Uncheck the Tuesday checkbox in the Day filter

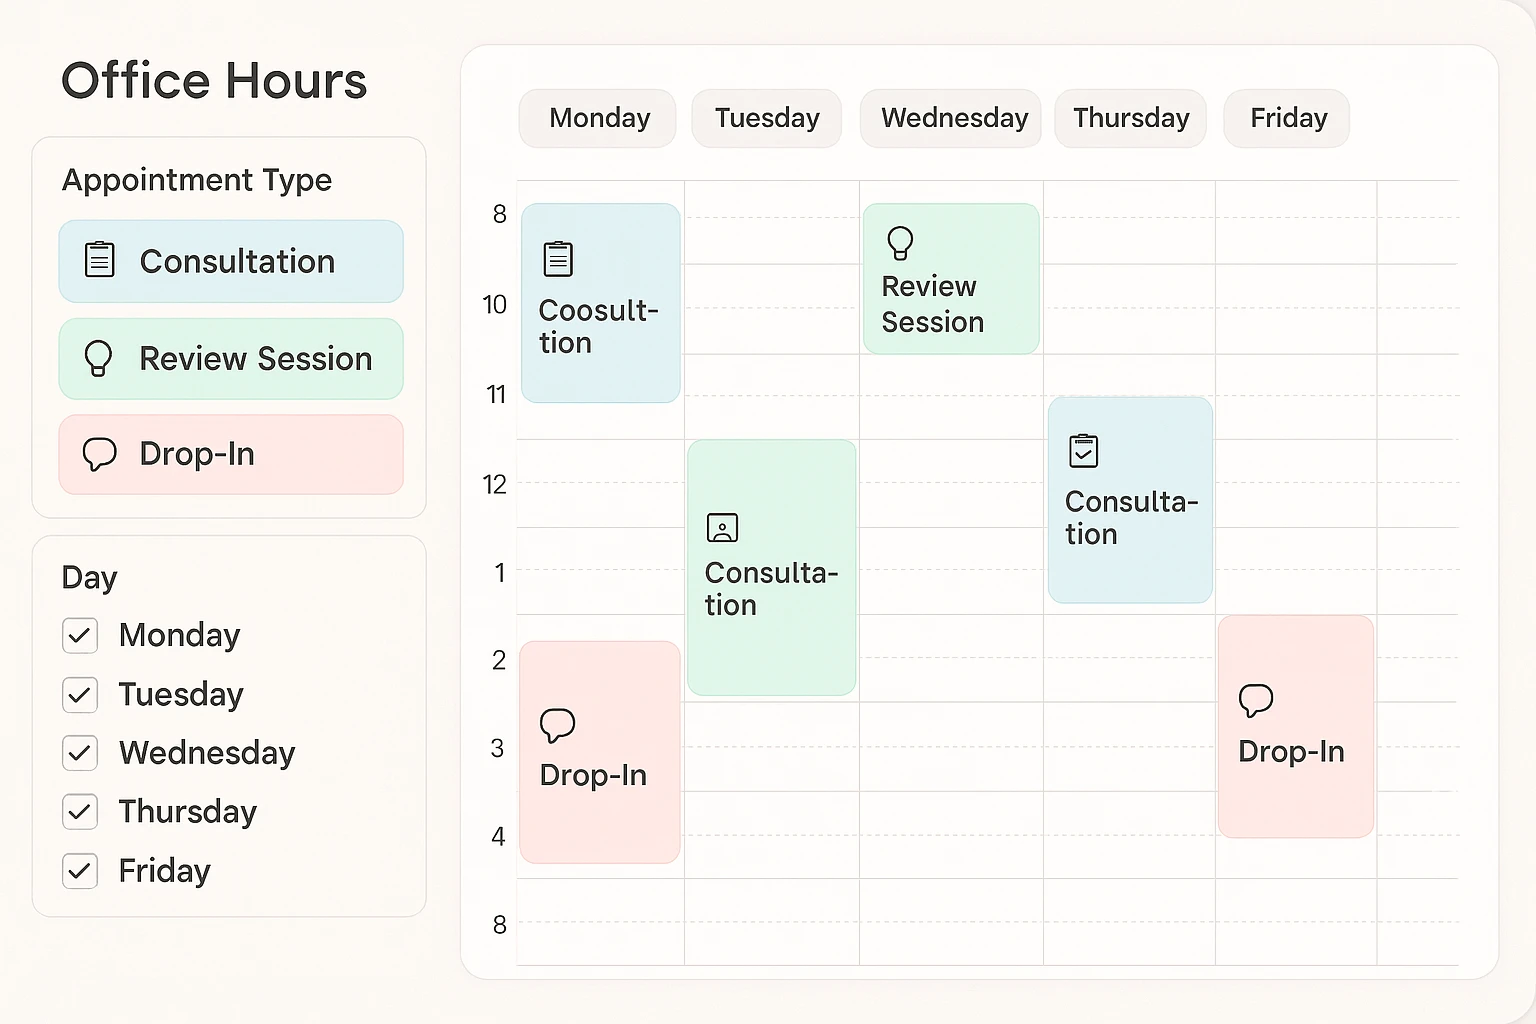point(80,695)
